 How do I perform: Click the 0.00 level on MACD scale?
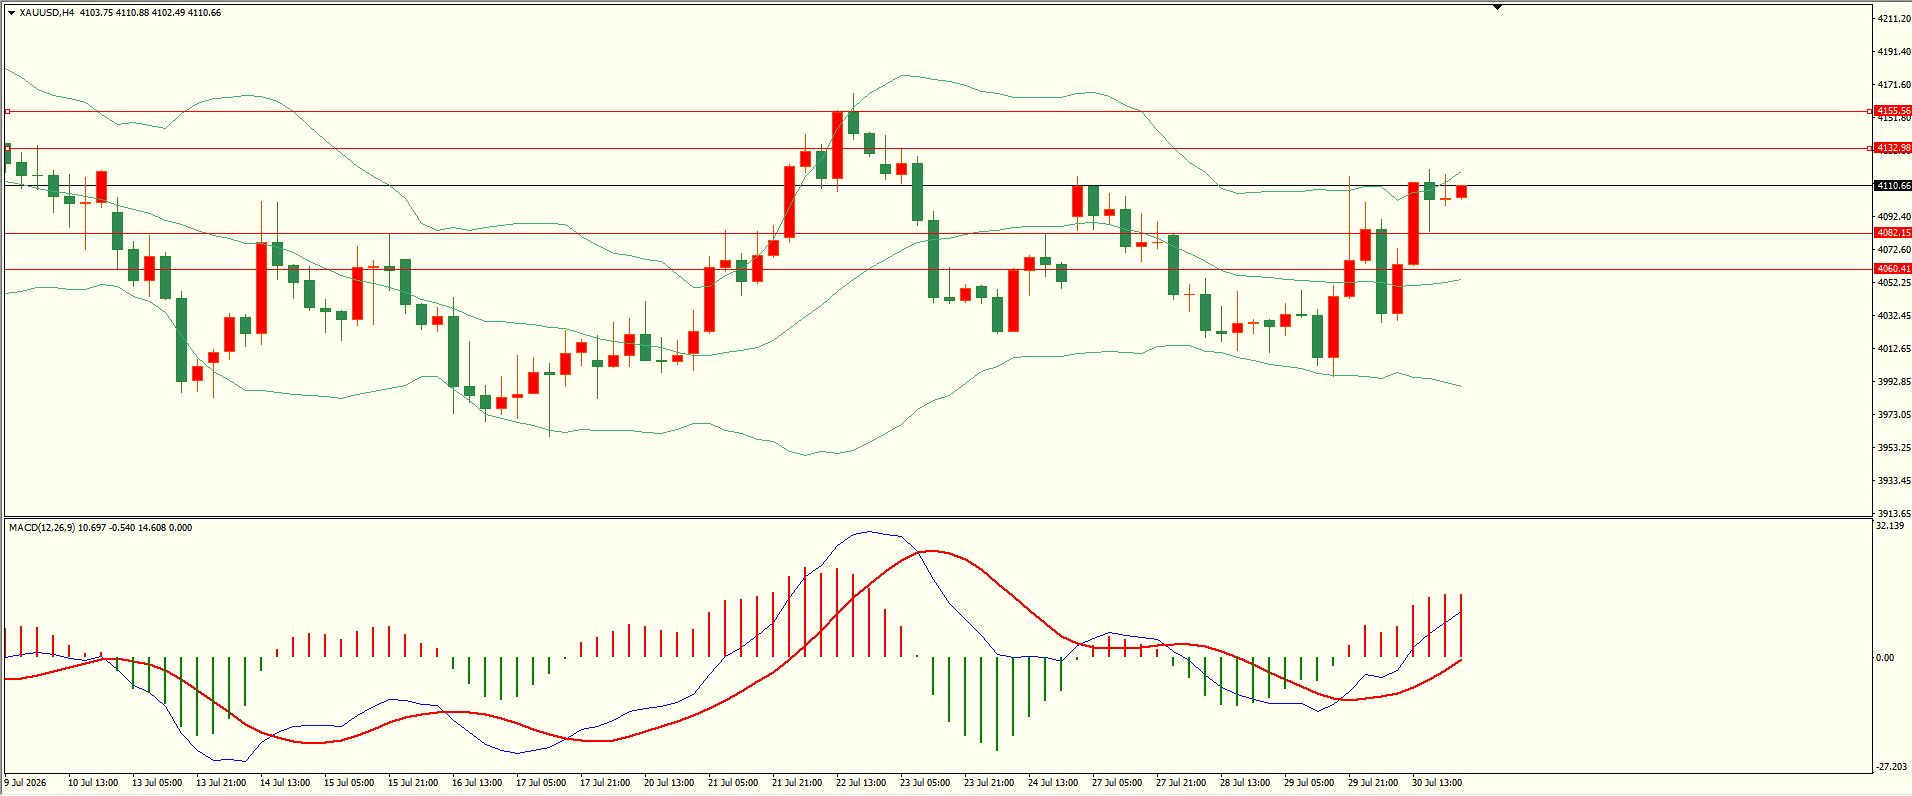coord(1885,658)
